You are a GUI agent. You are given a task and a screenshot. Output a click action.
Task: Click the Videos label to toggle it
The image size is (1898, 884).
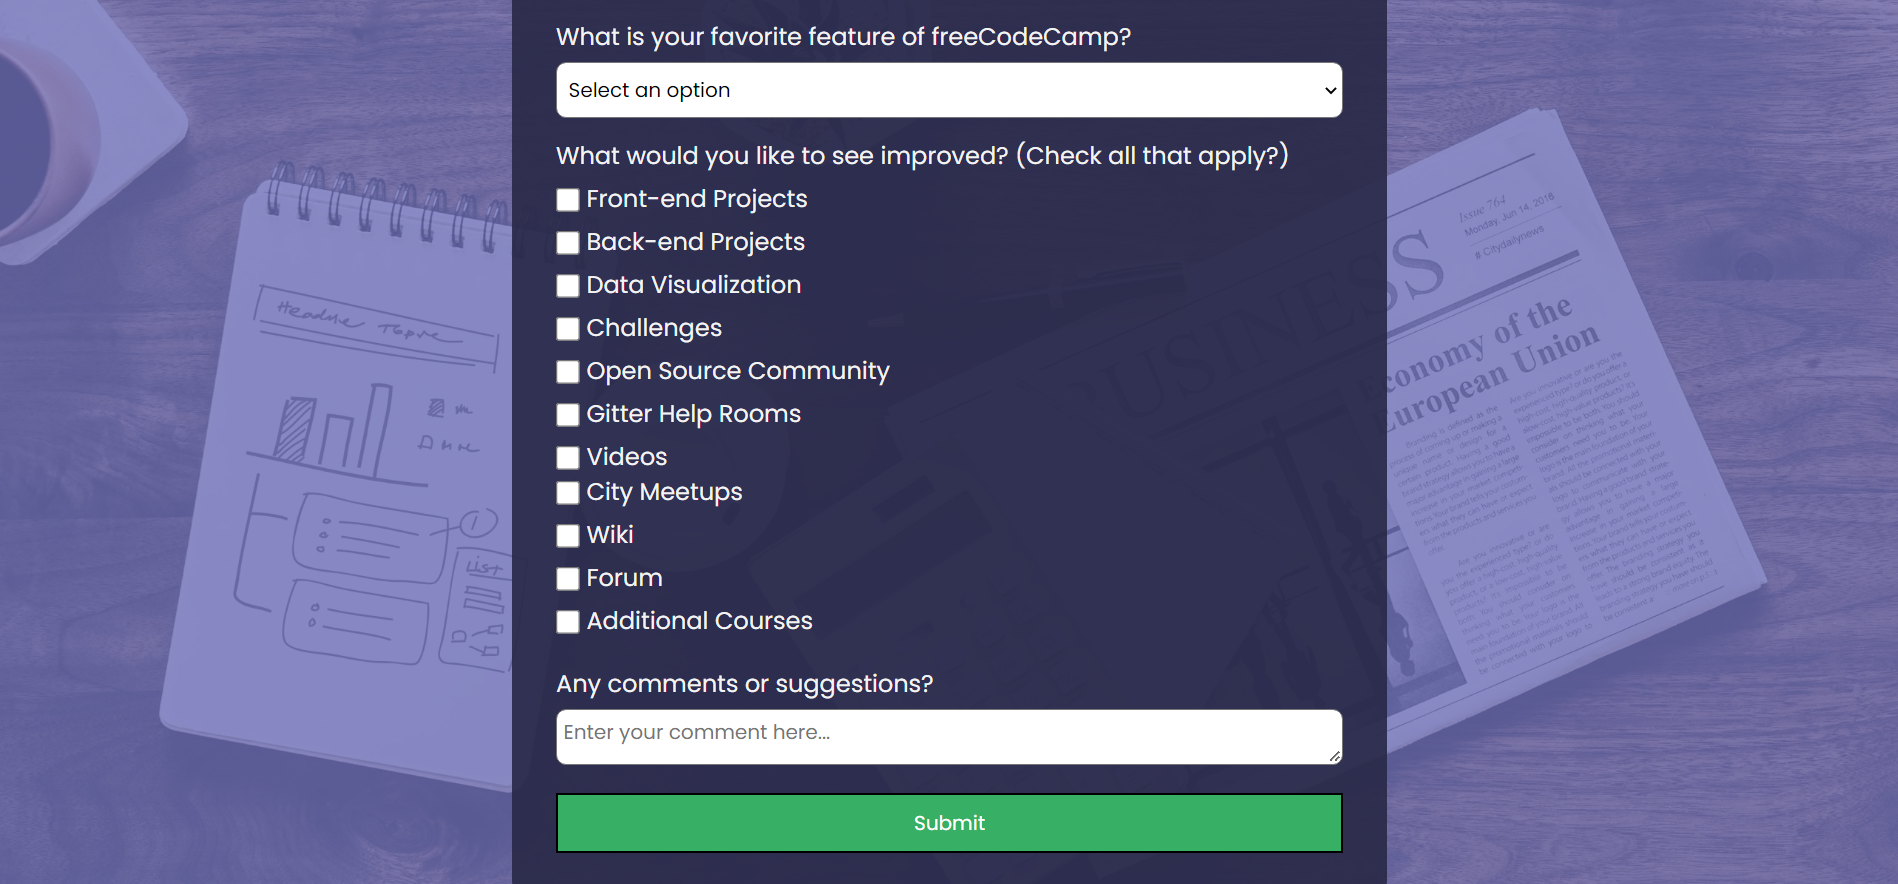pyautogui.click(x=626, y=457)
